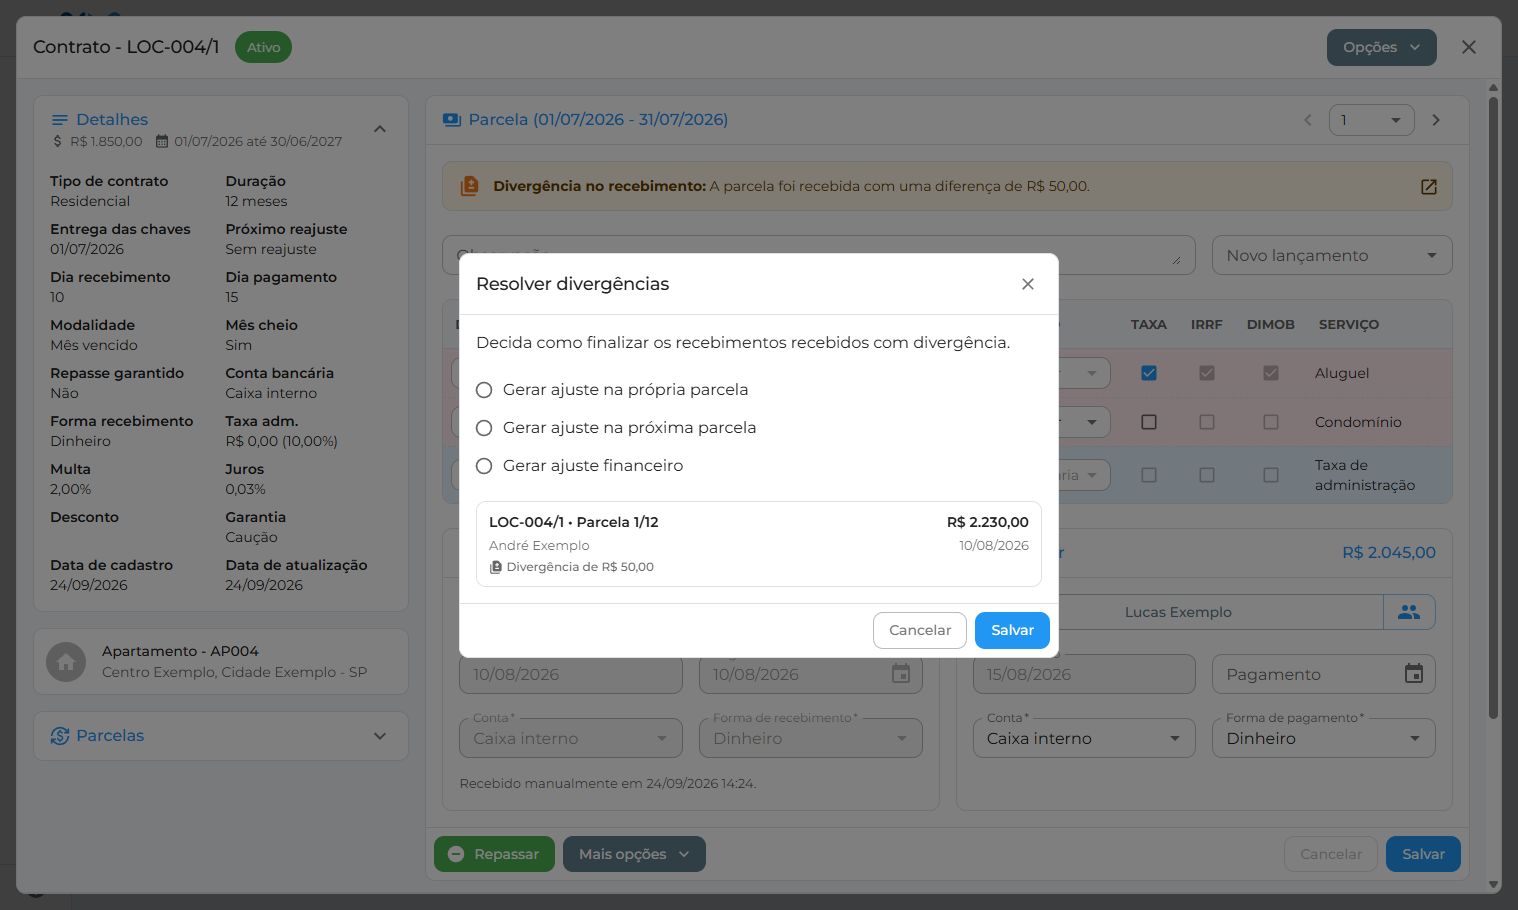
Task: Open the Opções dropdown menu
Action: point(1381,47)
